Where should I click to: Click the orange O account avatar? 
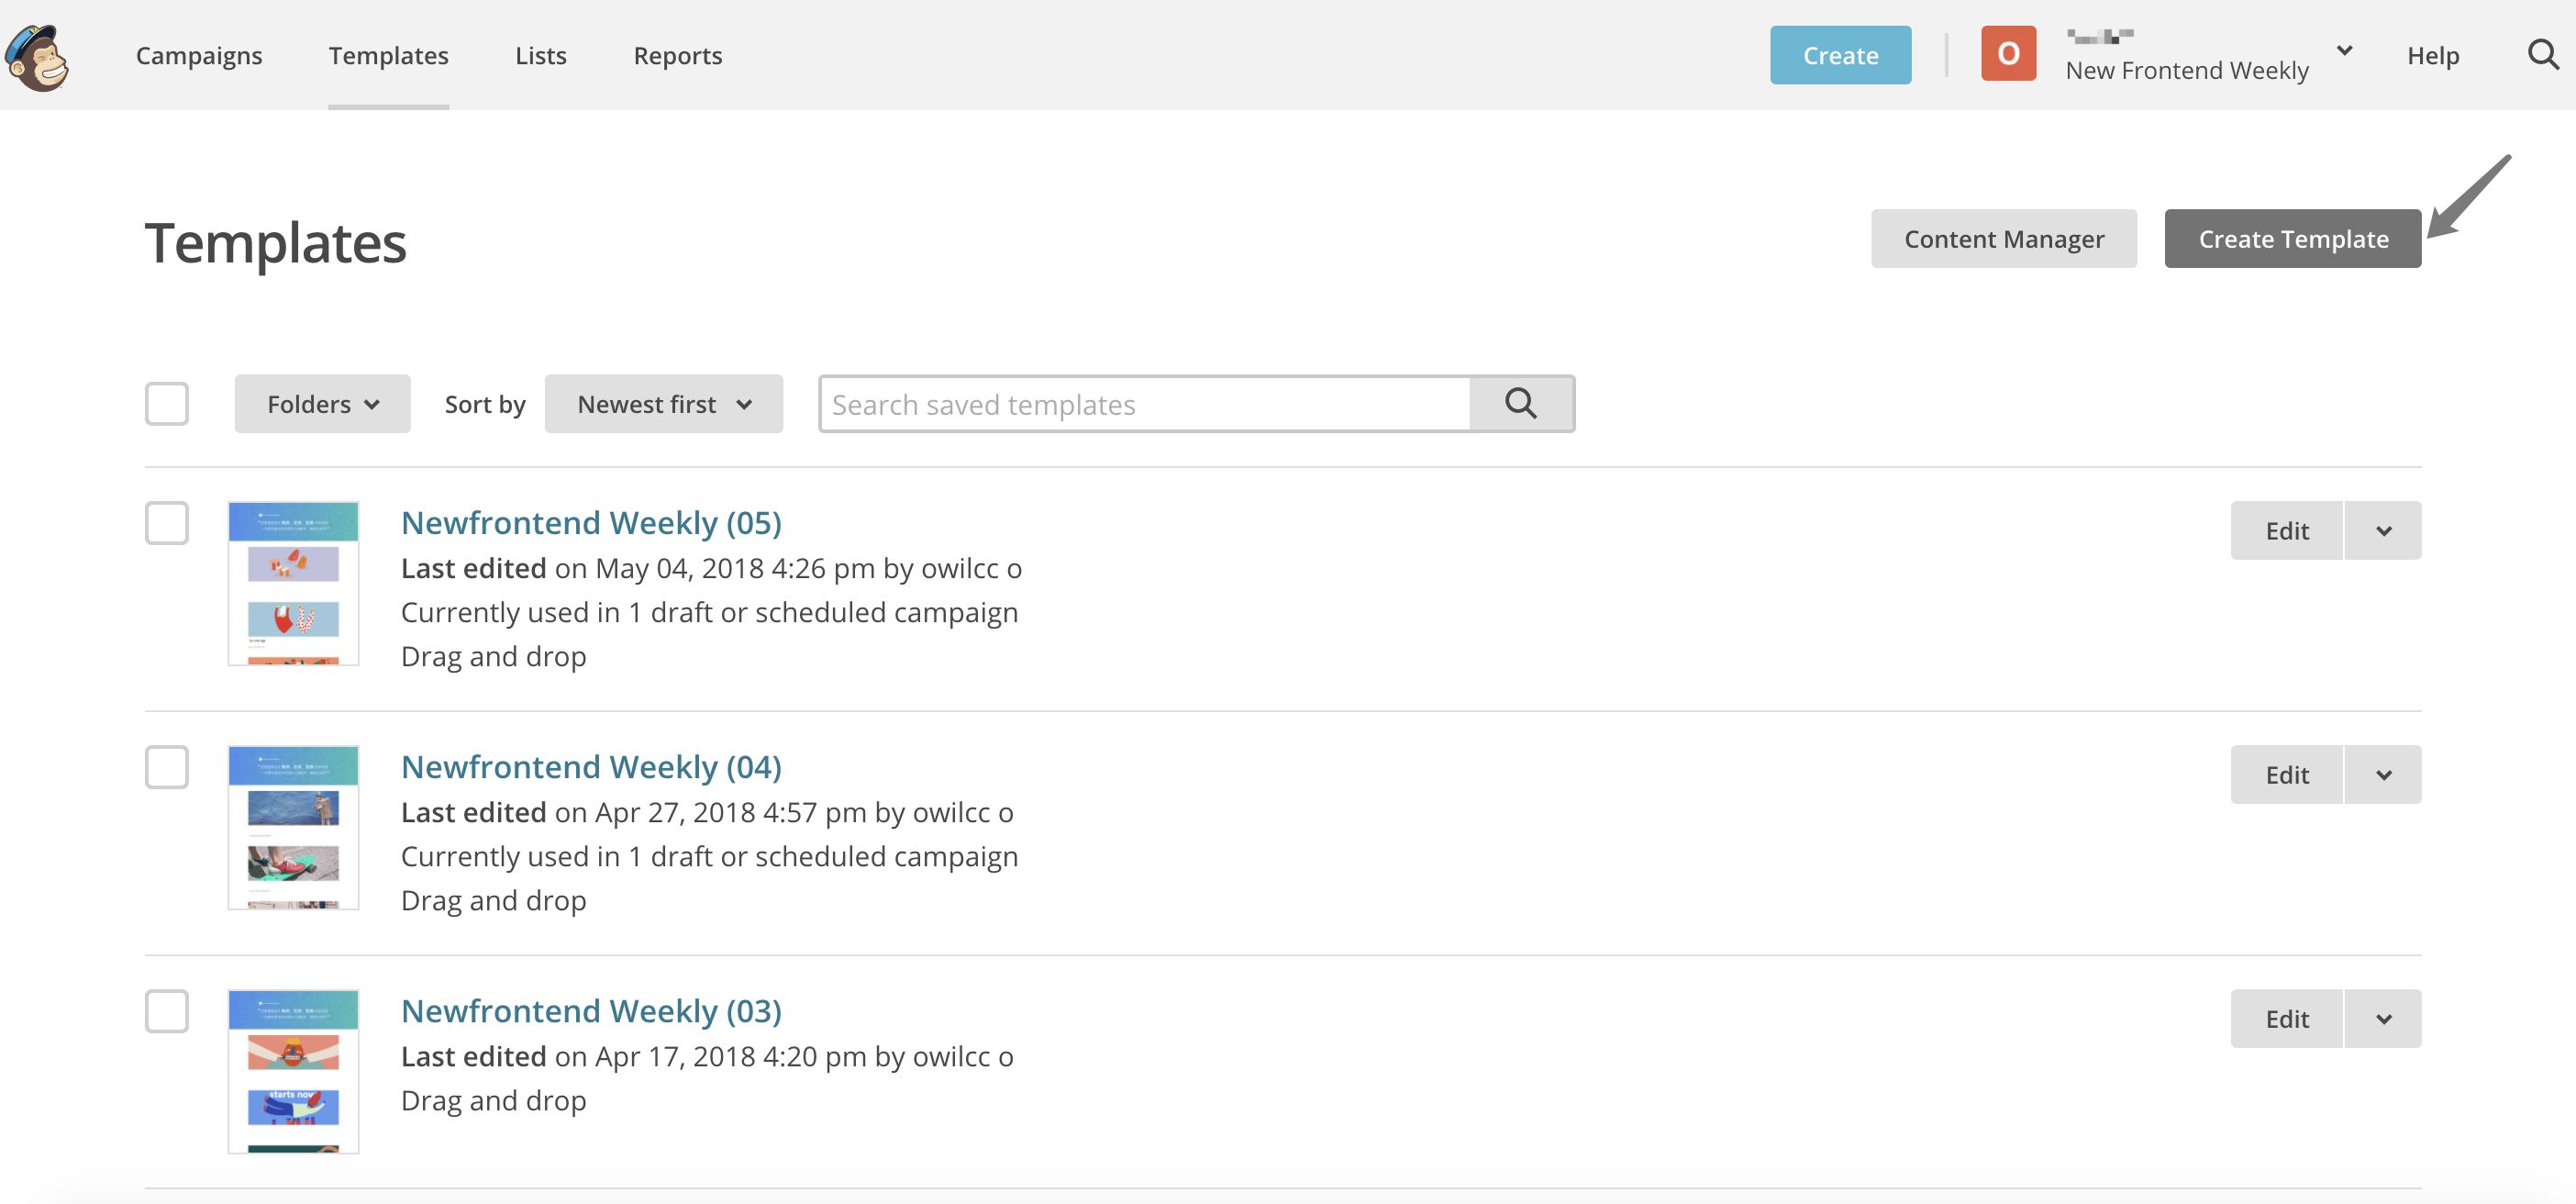click(x=2007, y=54)
